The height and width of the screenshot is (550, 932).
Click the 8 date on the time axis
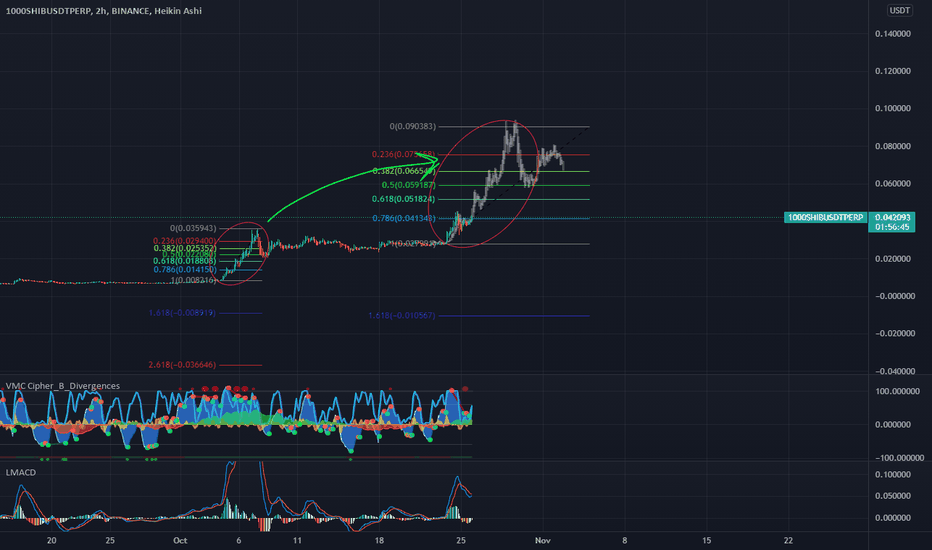[625, 540]
